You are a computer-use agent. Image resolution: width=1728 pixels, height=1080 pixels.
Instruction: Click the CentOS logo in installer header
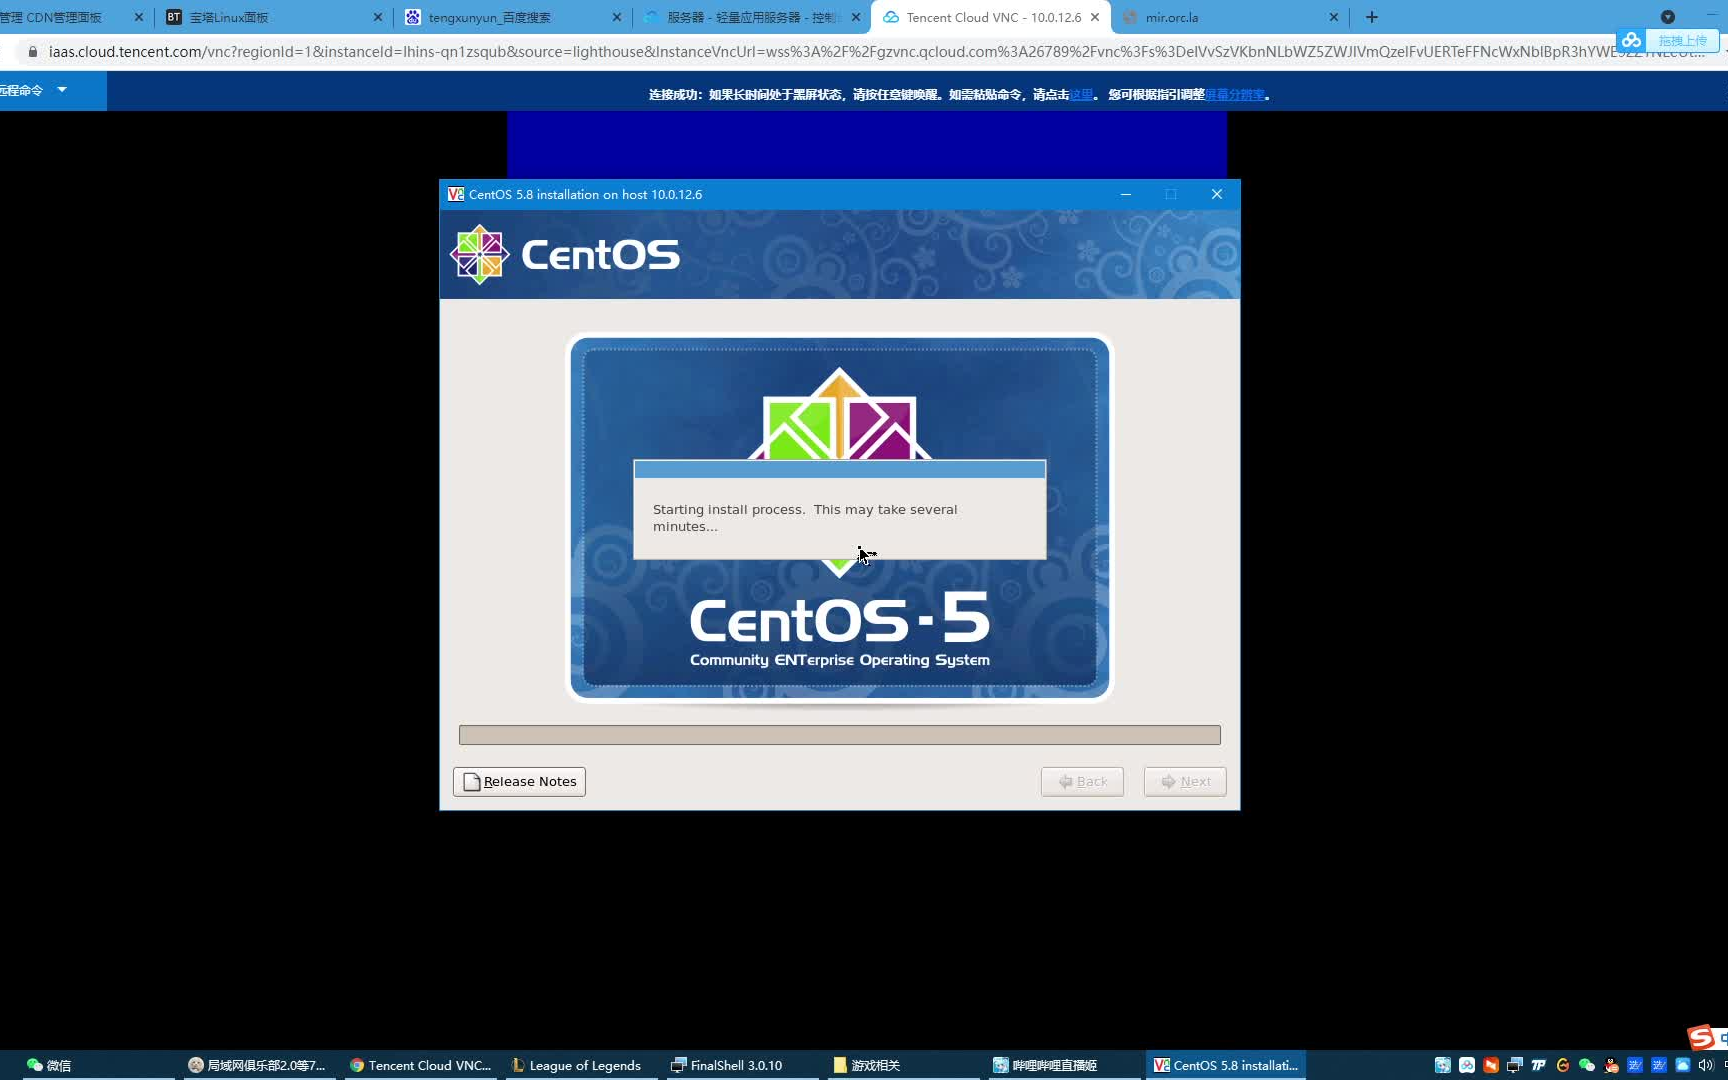(x=565, y=255)
